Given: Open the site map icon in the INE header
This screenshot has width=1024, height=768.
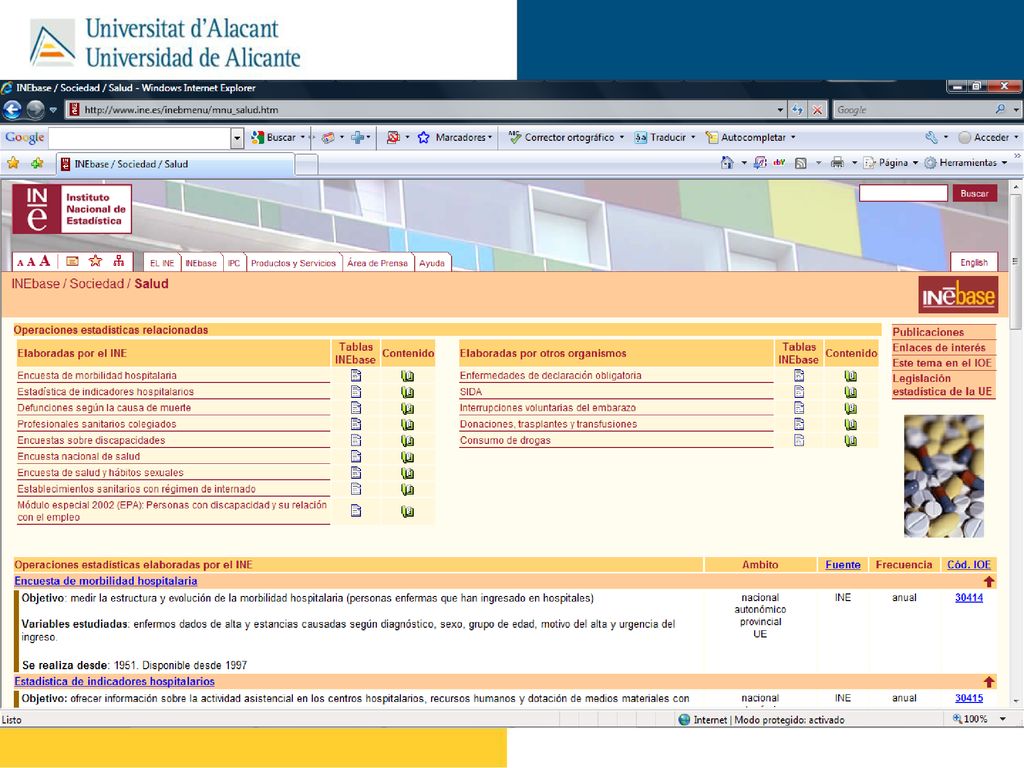Looking at the screenshot, I should click(x=118, y=261).
